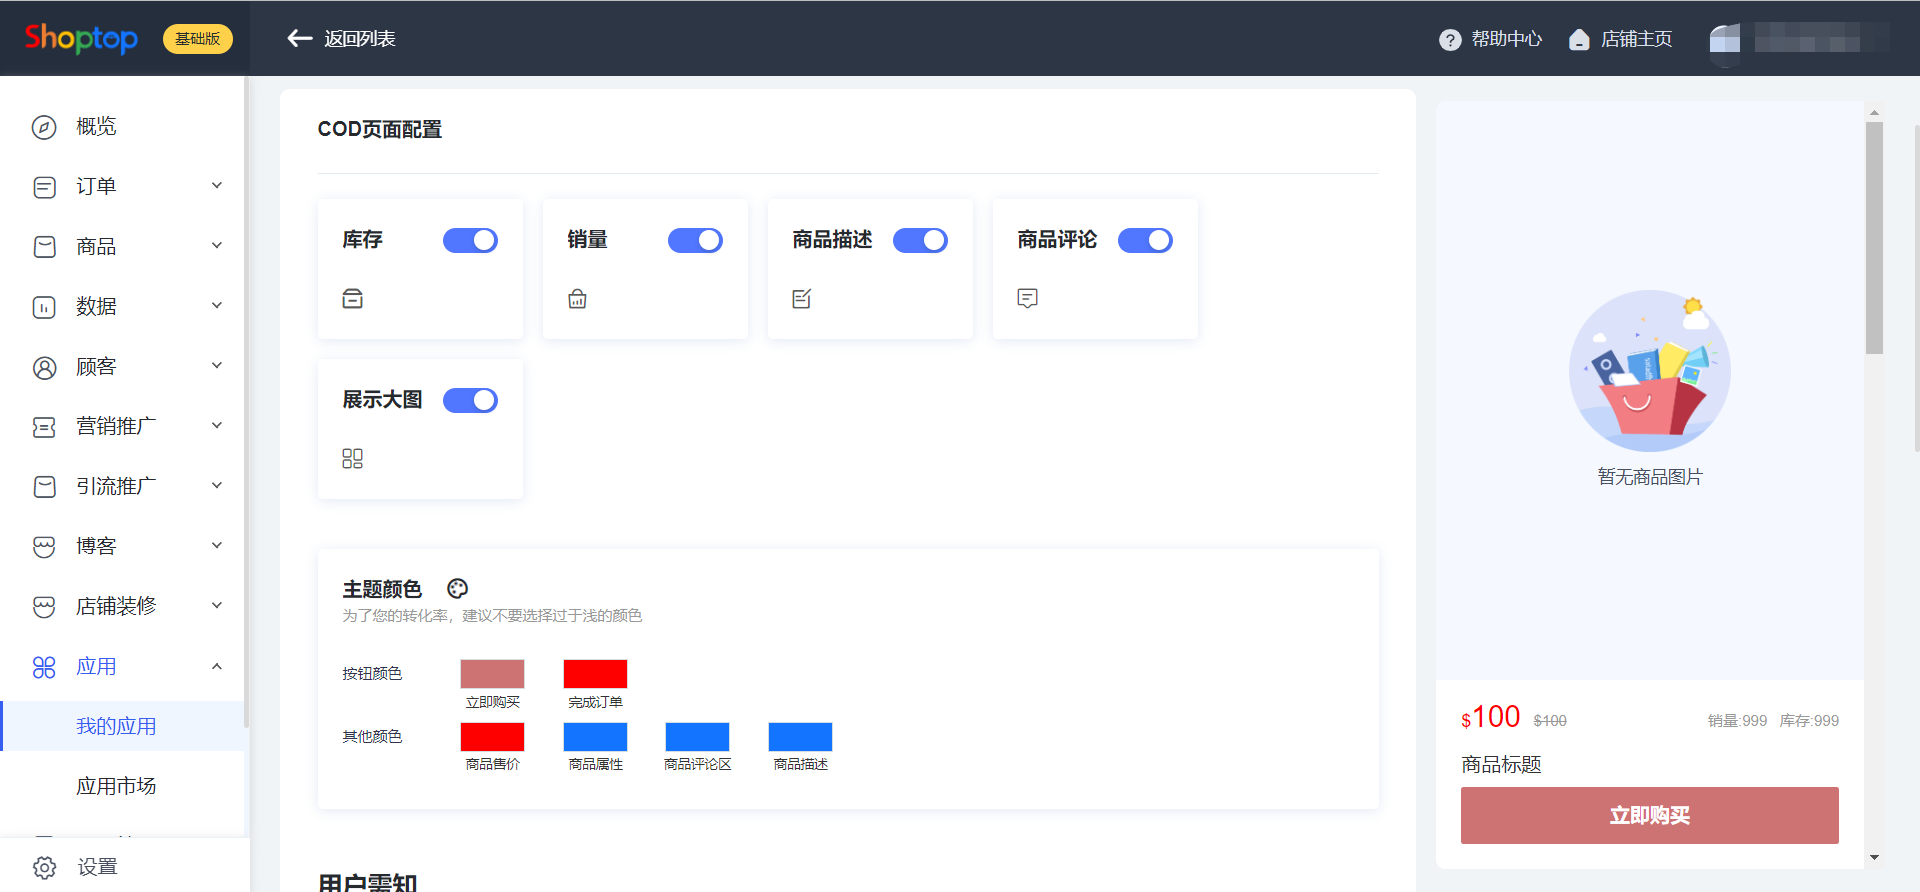
Task: Expand the 店铺装修 menu chevron
Action: click(217, 606)
